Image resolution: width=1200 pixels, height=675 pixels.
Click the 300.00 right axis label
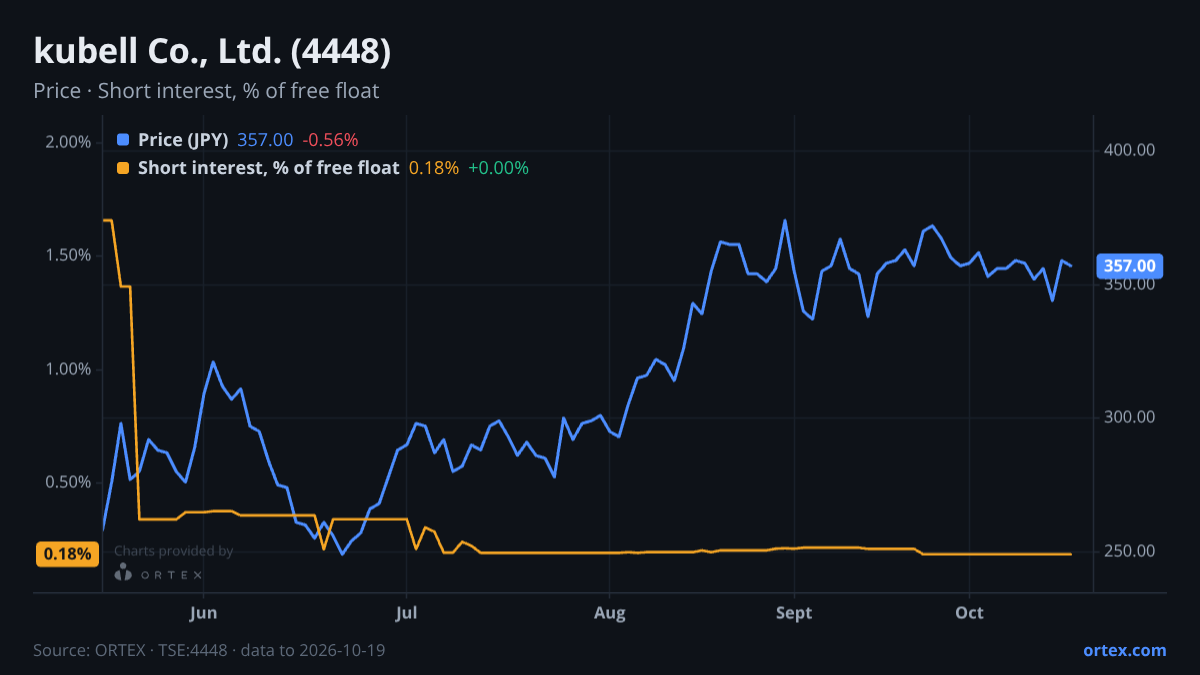click(x=1130, y=417)
